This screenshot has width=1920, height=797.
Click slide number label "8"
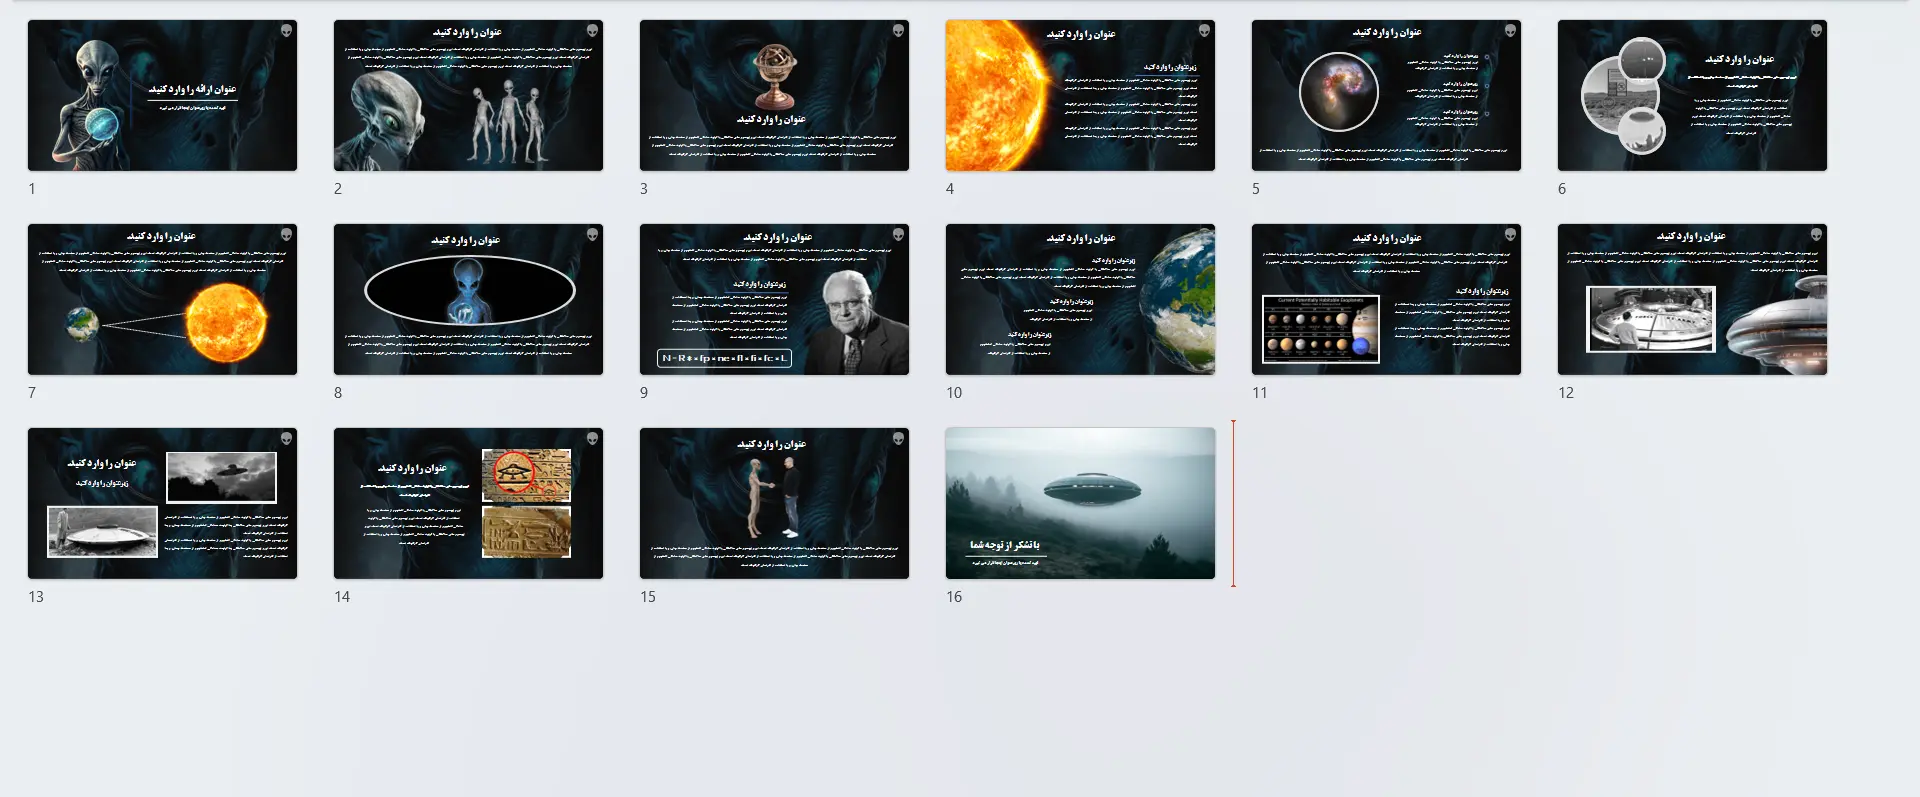(338, 393)
